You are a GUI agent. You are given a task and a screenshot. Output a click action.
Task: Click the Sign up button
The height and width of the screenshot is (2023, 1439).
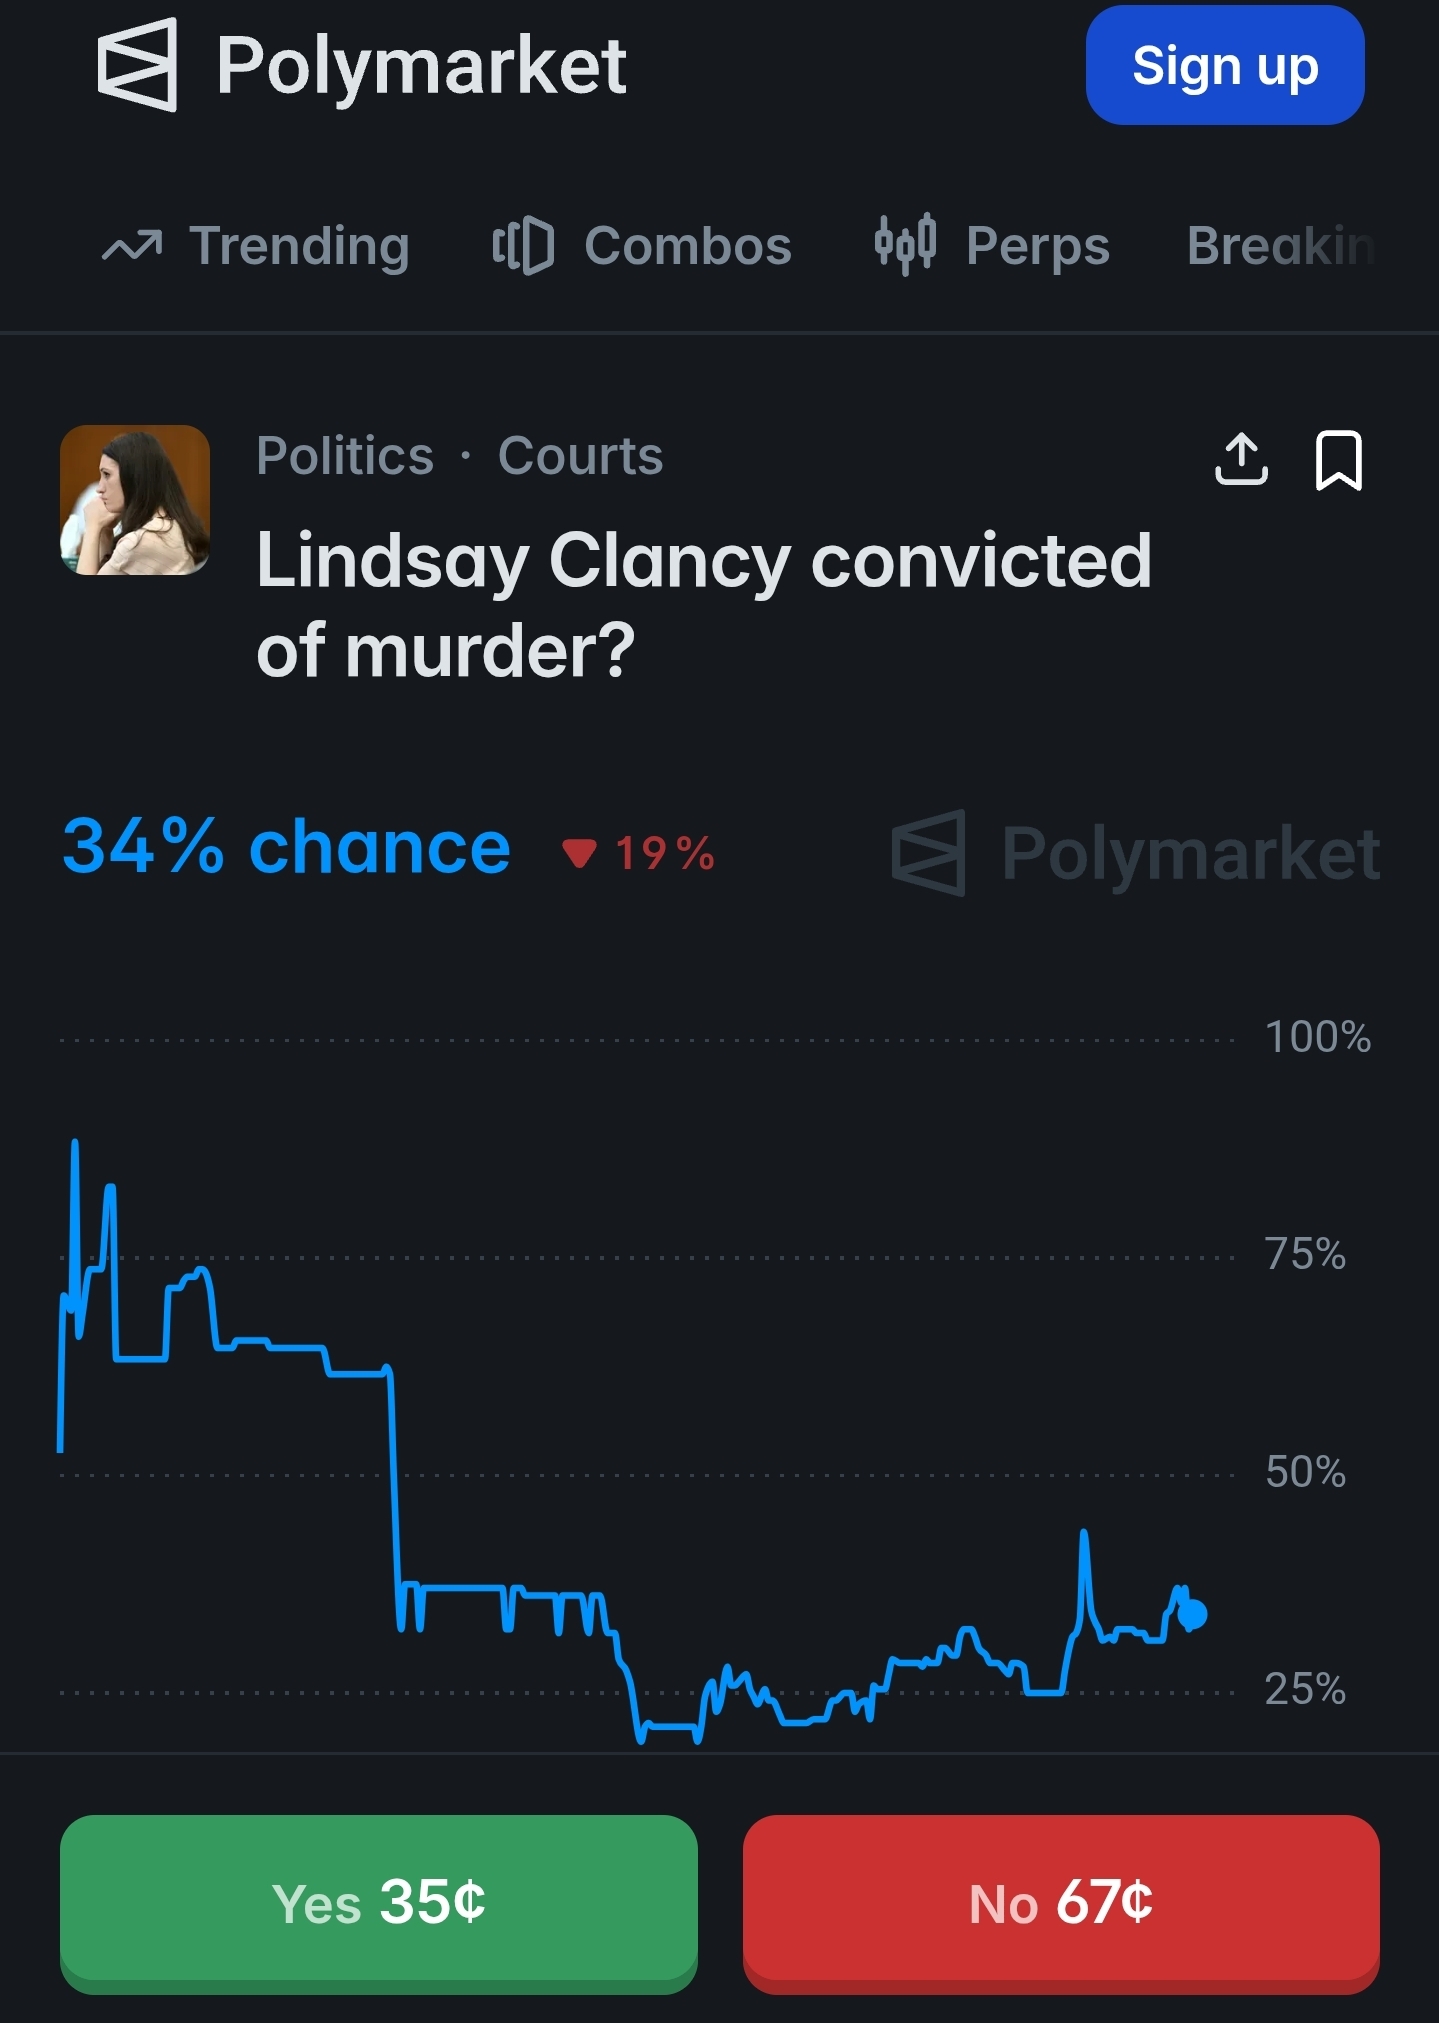tap(1225, 65)
